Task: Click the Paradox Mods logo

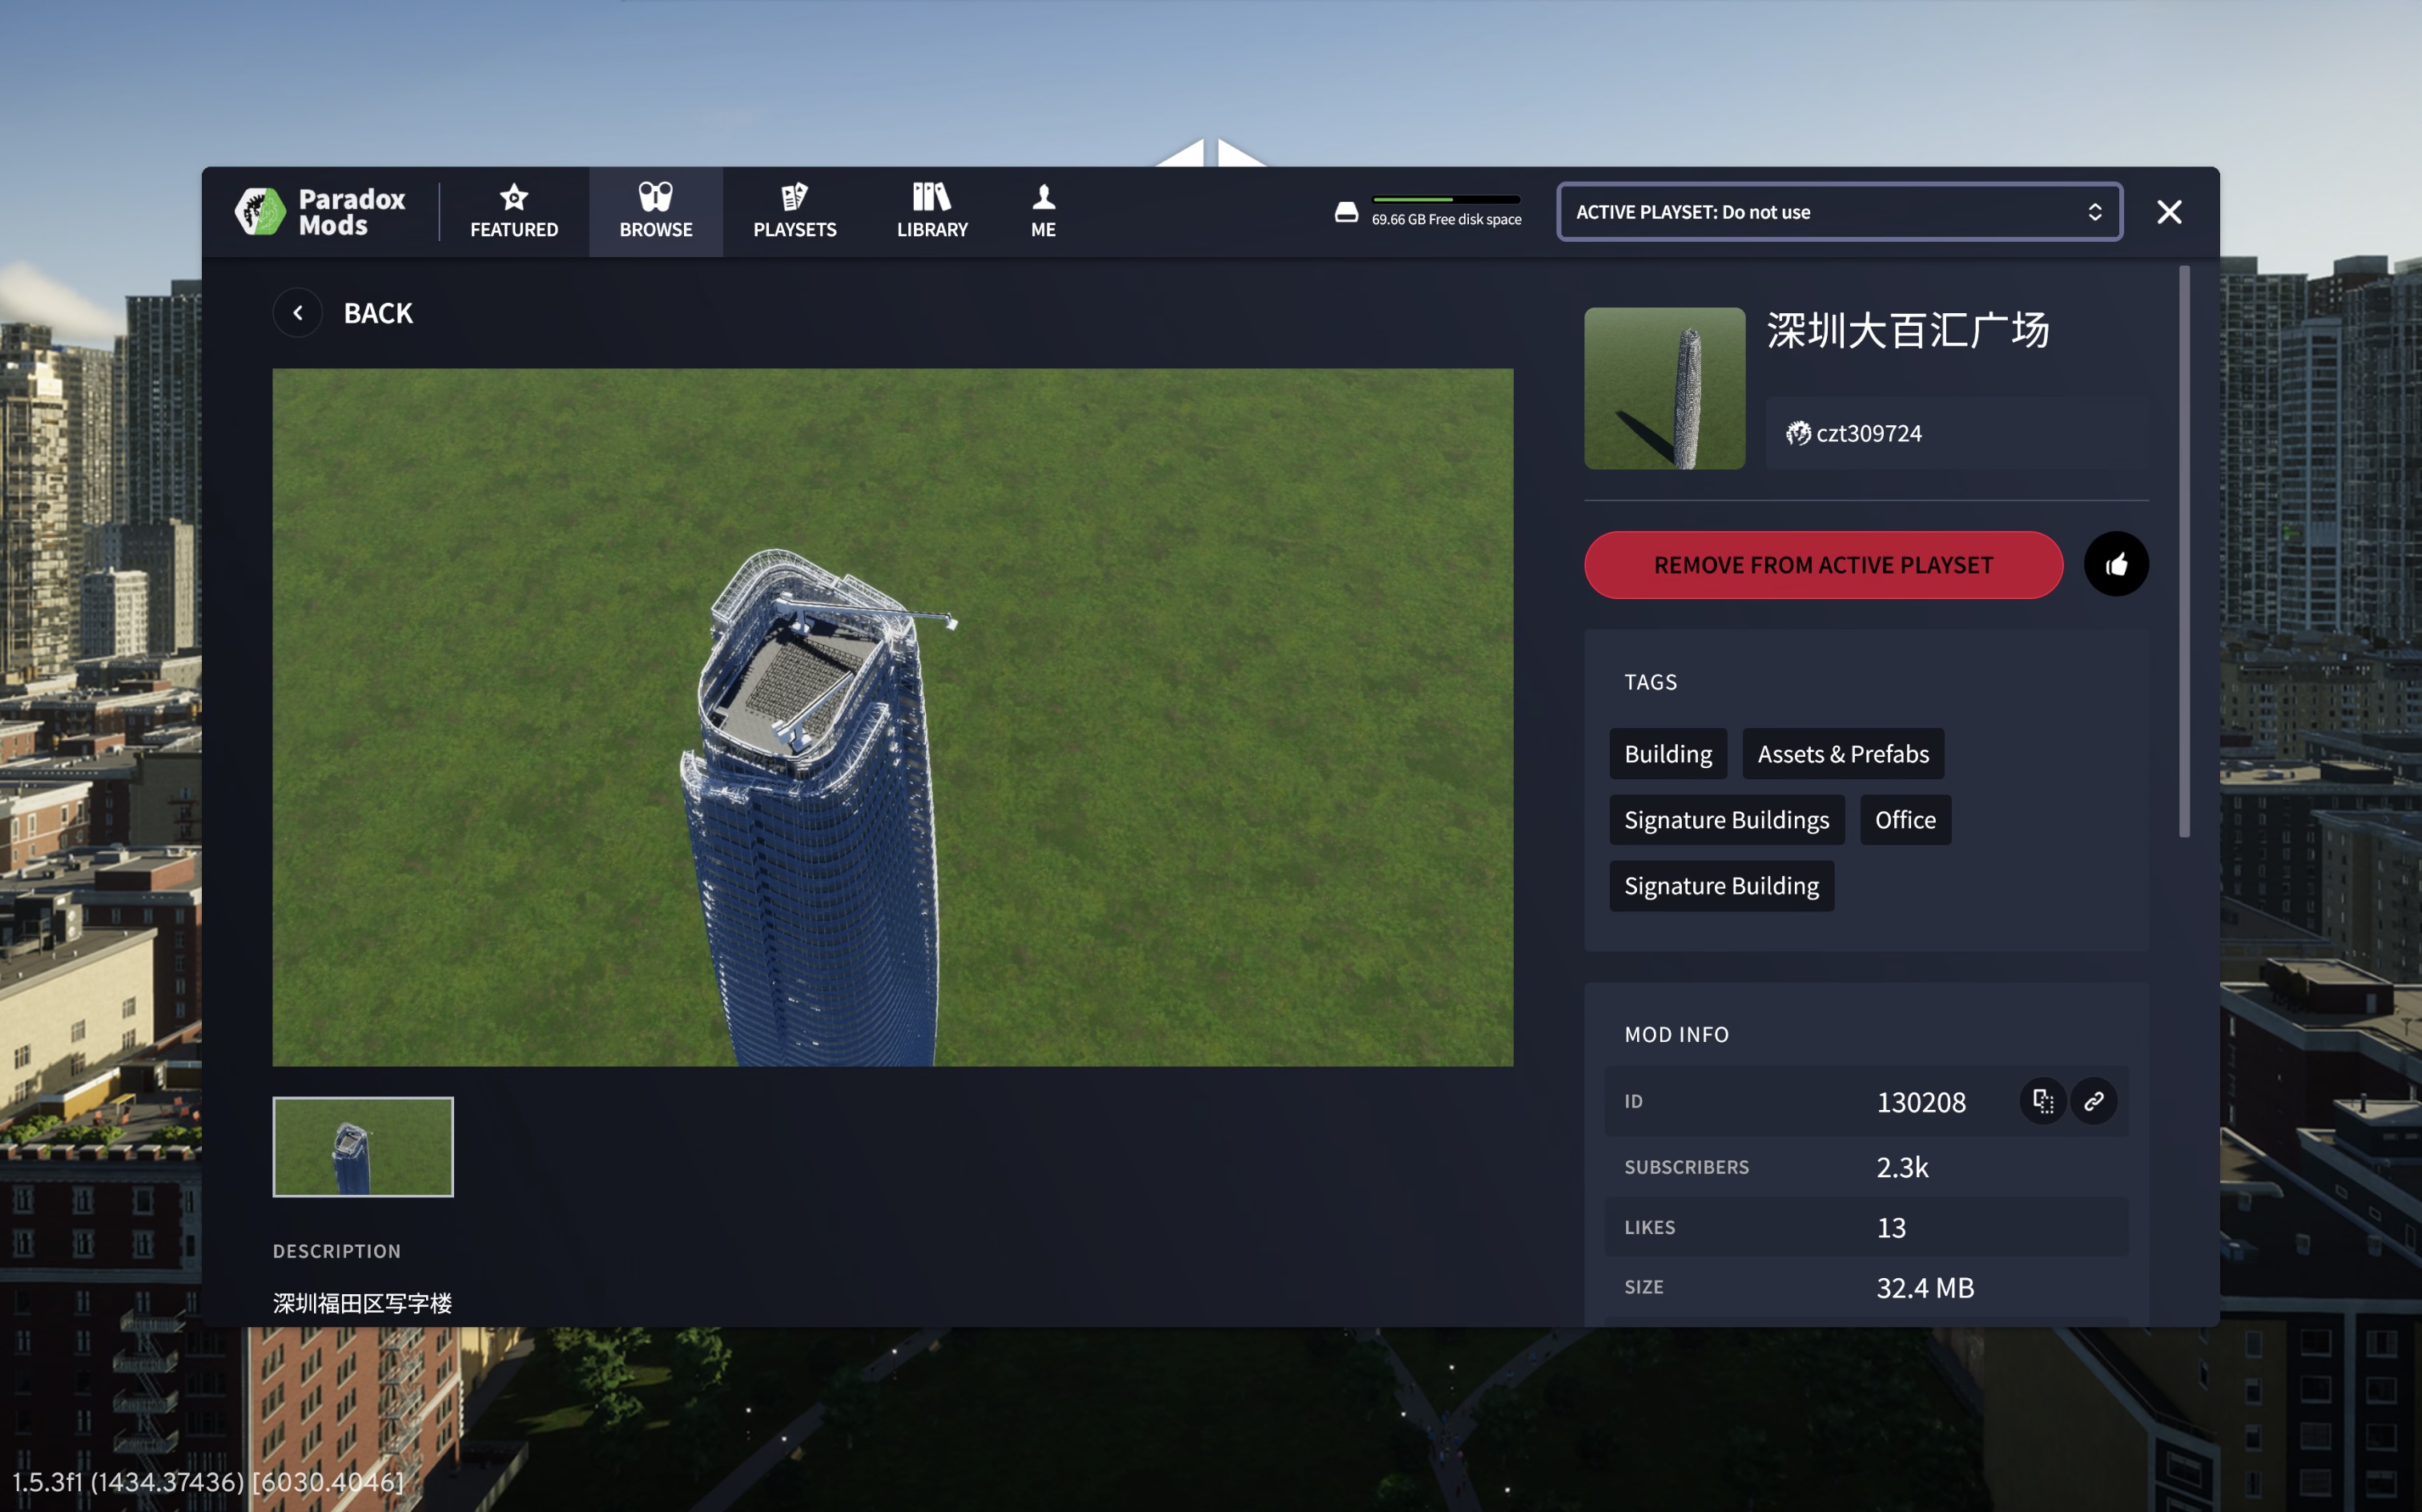Action: (x=320, y=212)
